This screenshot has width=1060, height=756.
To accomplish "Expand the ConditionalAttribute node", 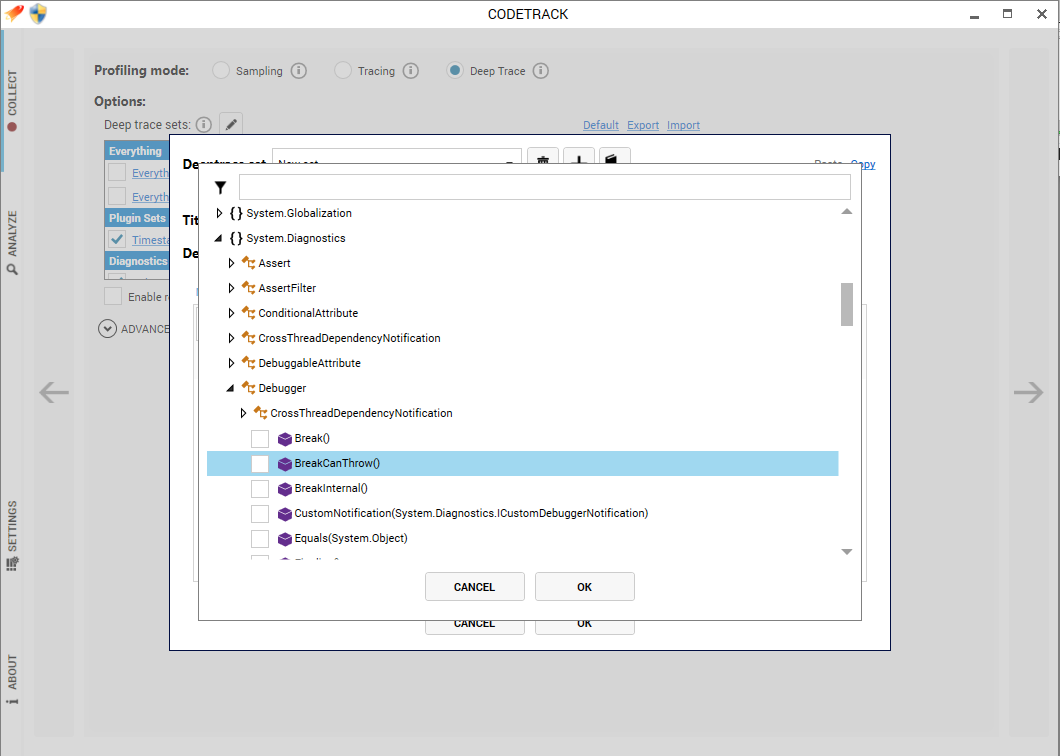I will tap(231, 313).
